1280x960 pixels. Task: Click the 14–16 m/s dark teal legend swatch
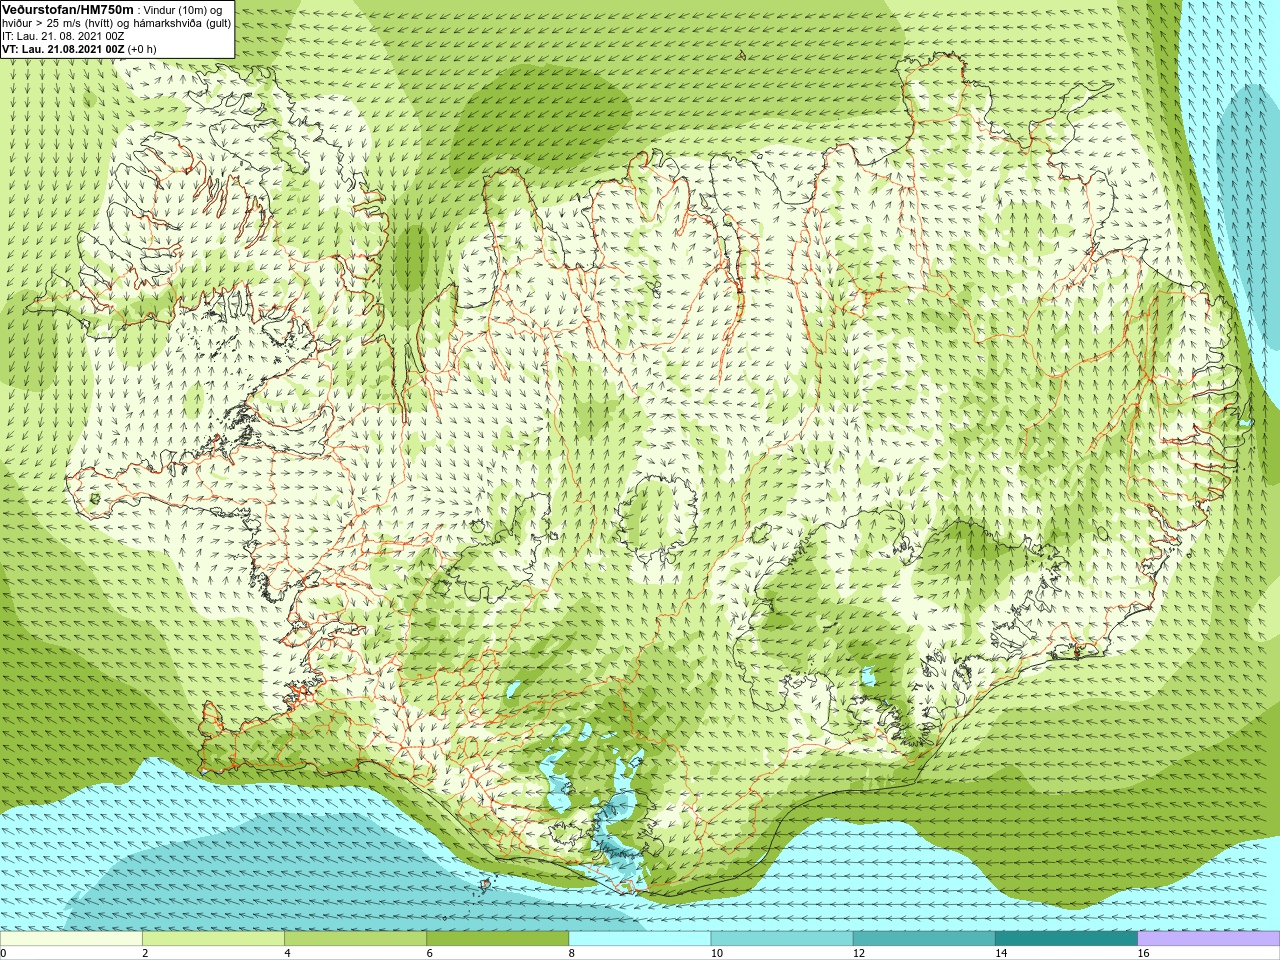(1066, 939)
